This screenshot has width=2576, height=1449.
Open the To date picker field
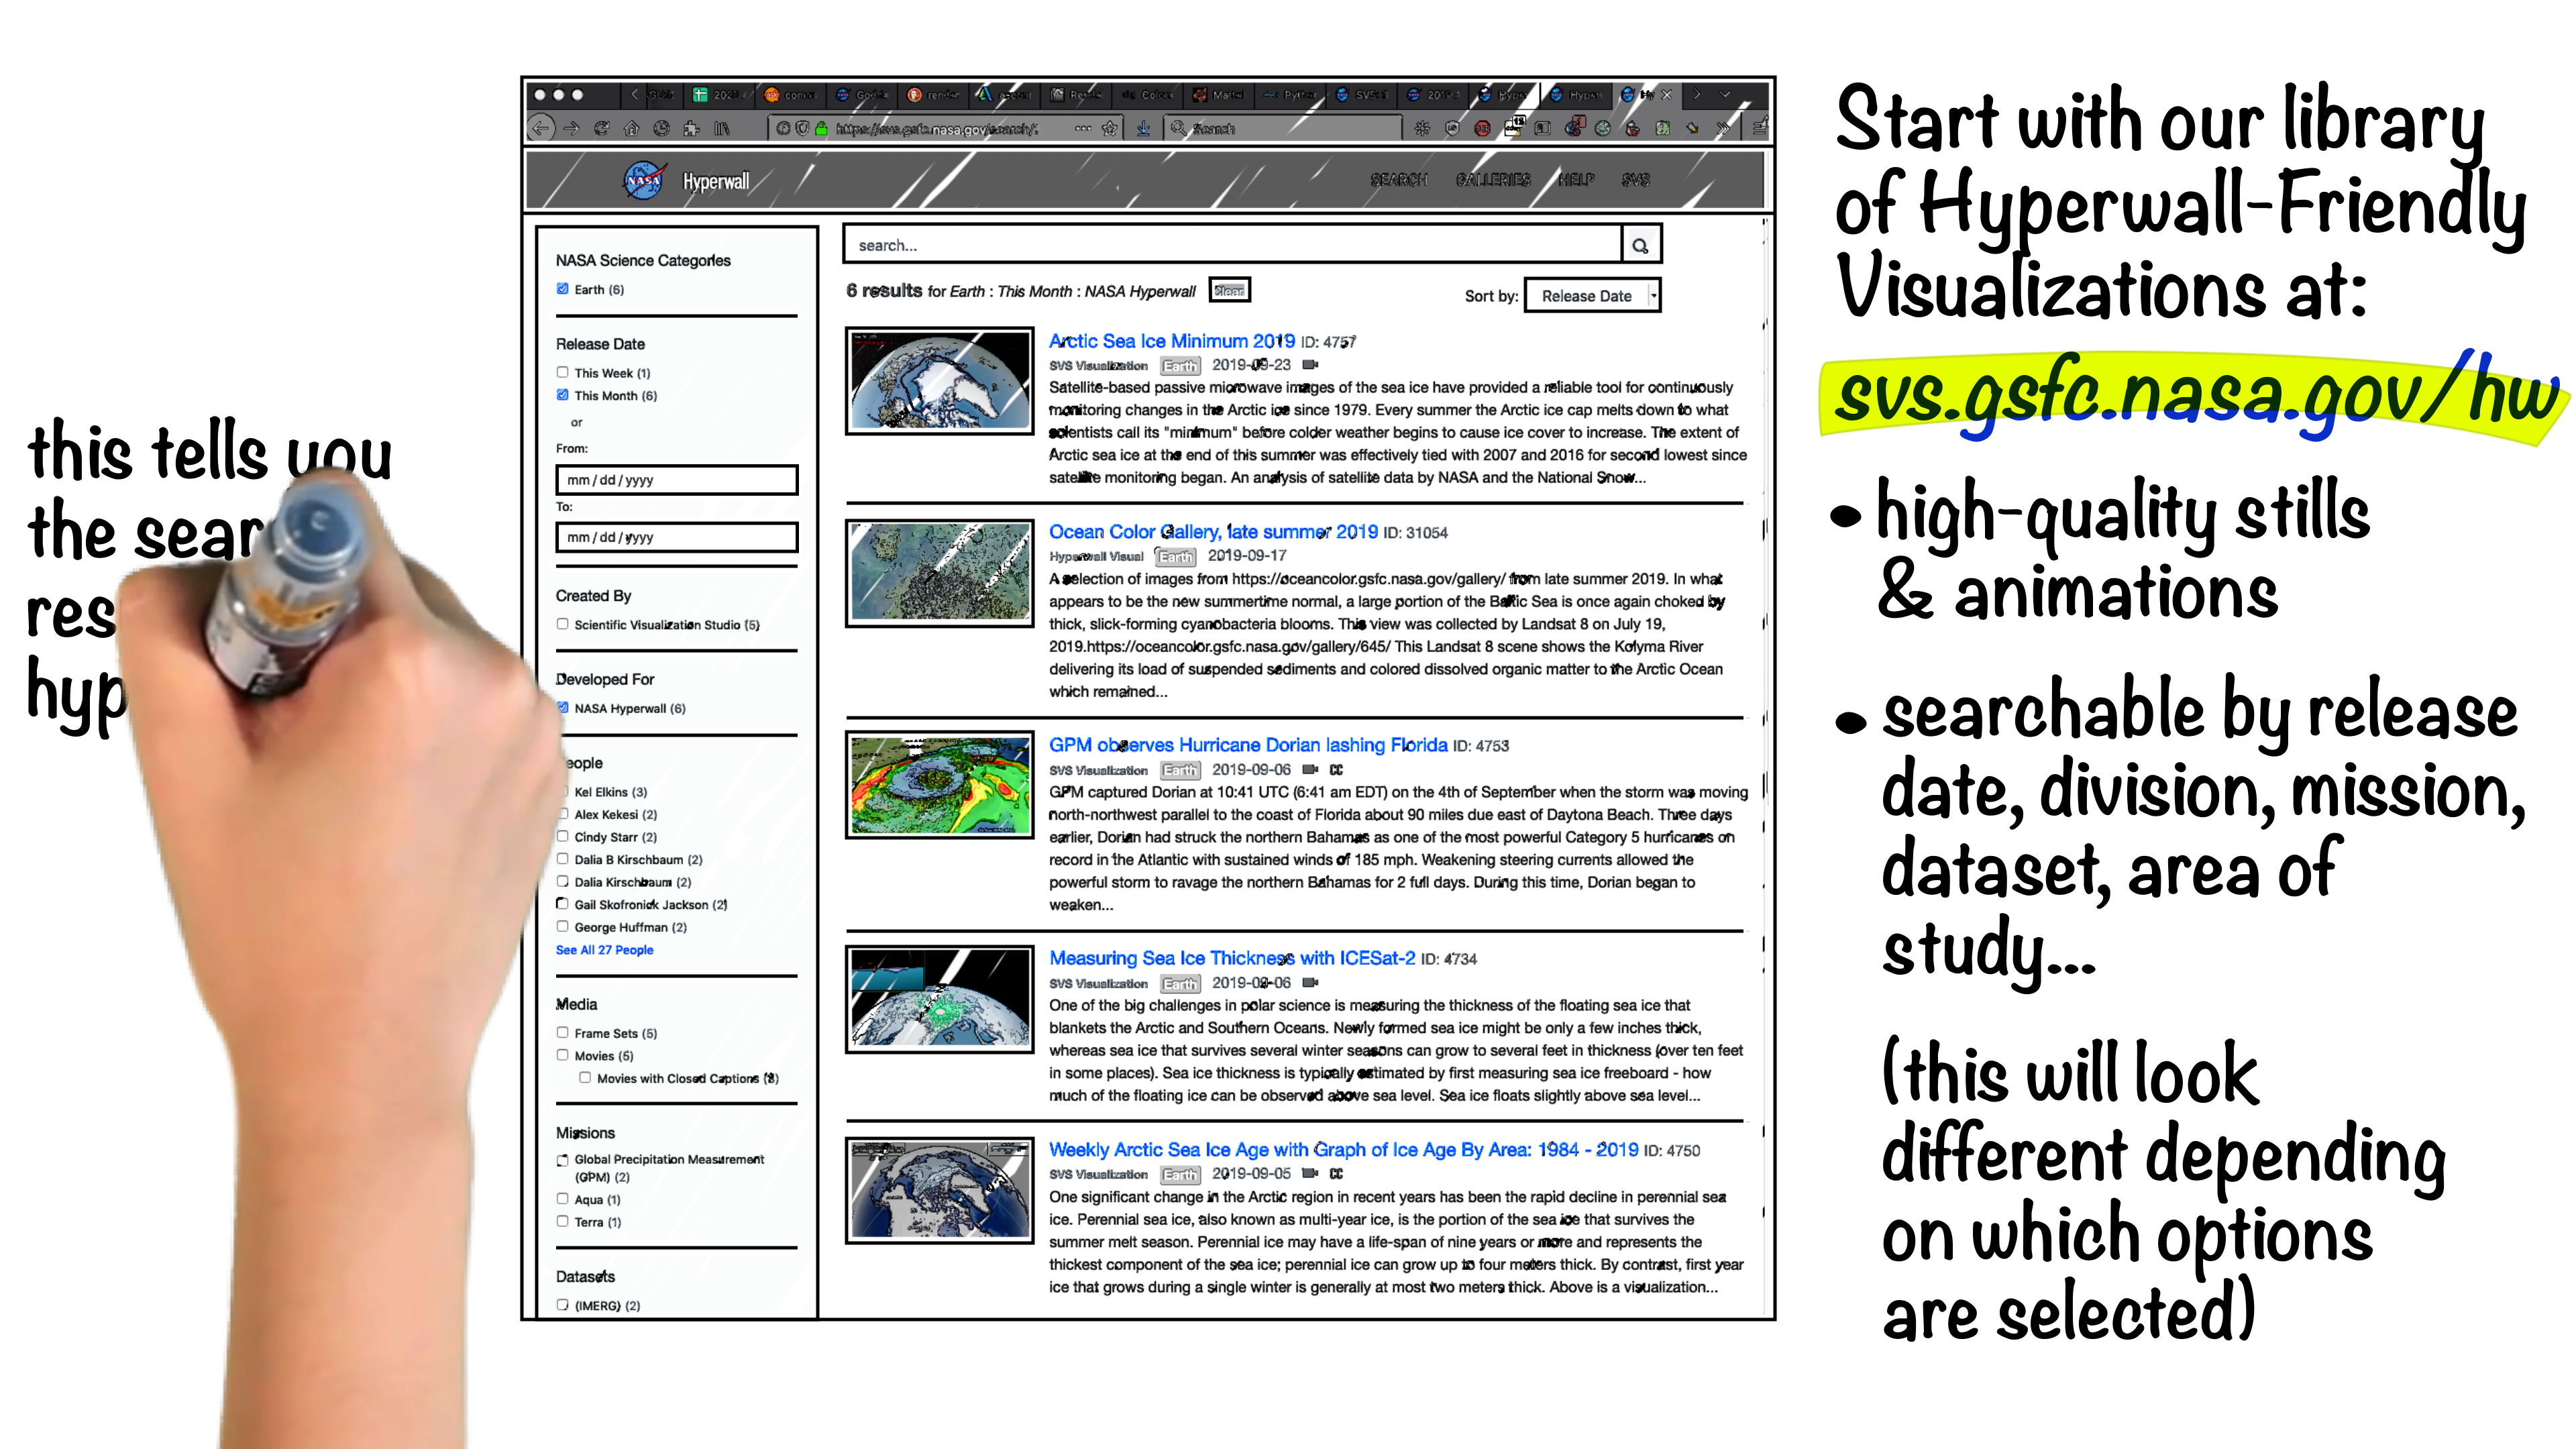677,537
